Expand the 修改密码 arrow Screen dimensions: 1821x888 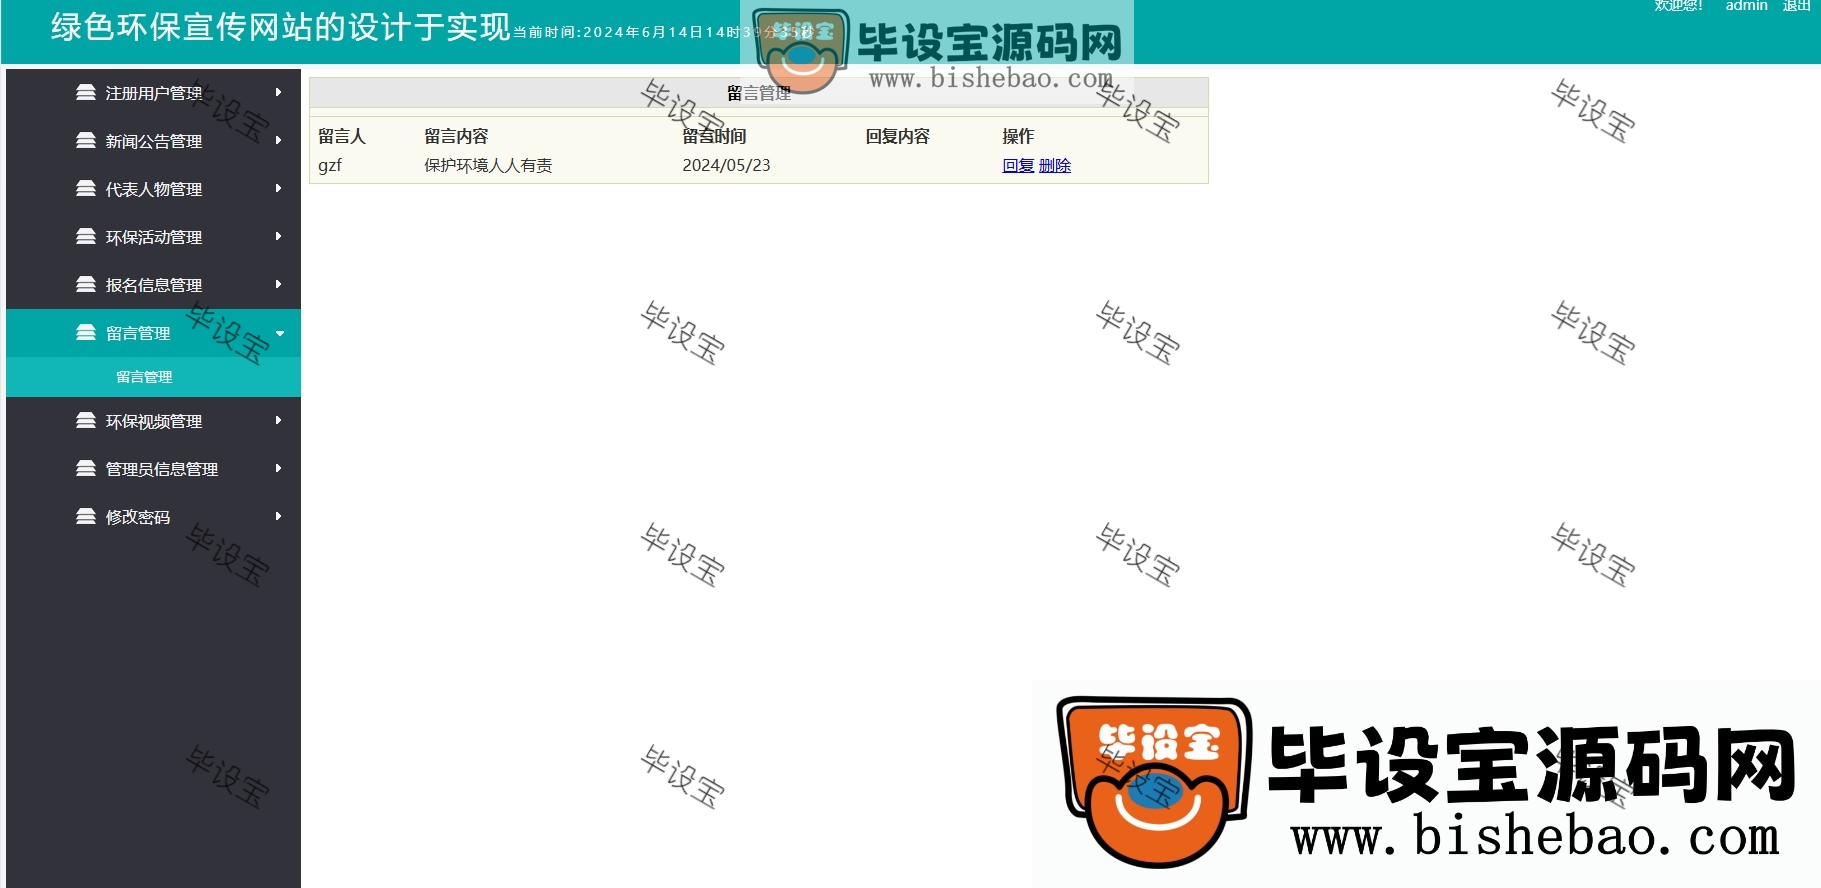click(278, 516)
